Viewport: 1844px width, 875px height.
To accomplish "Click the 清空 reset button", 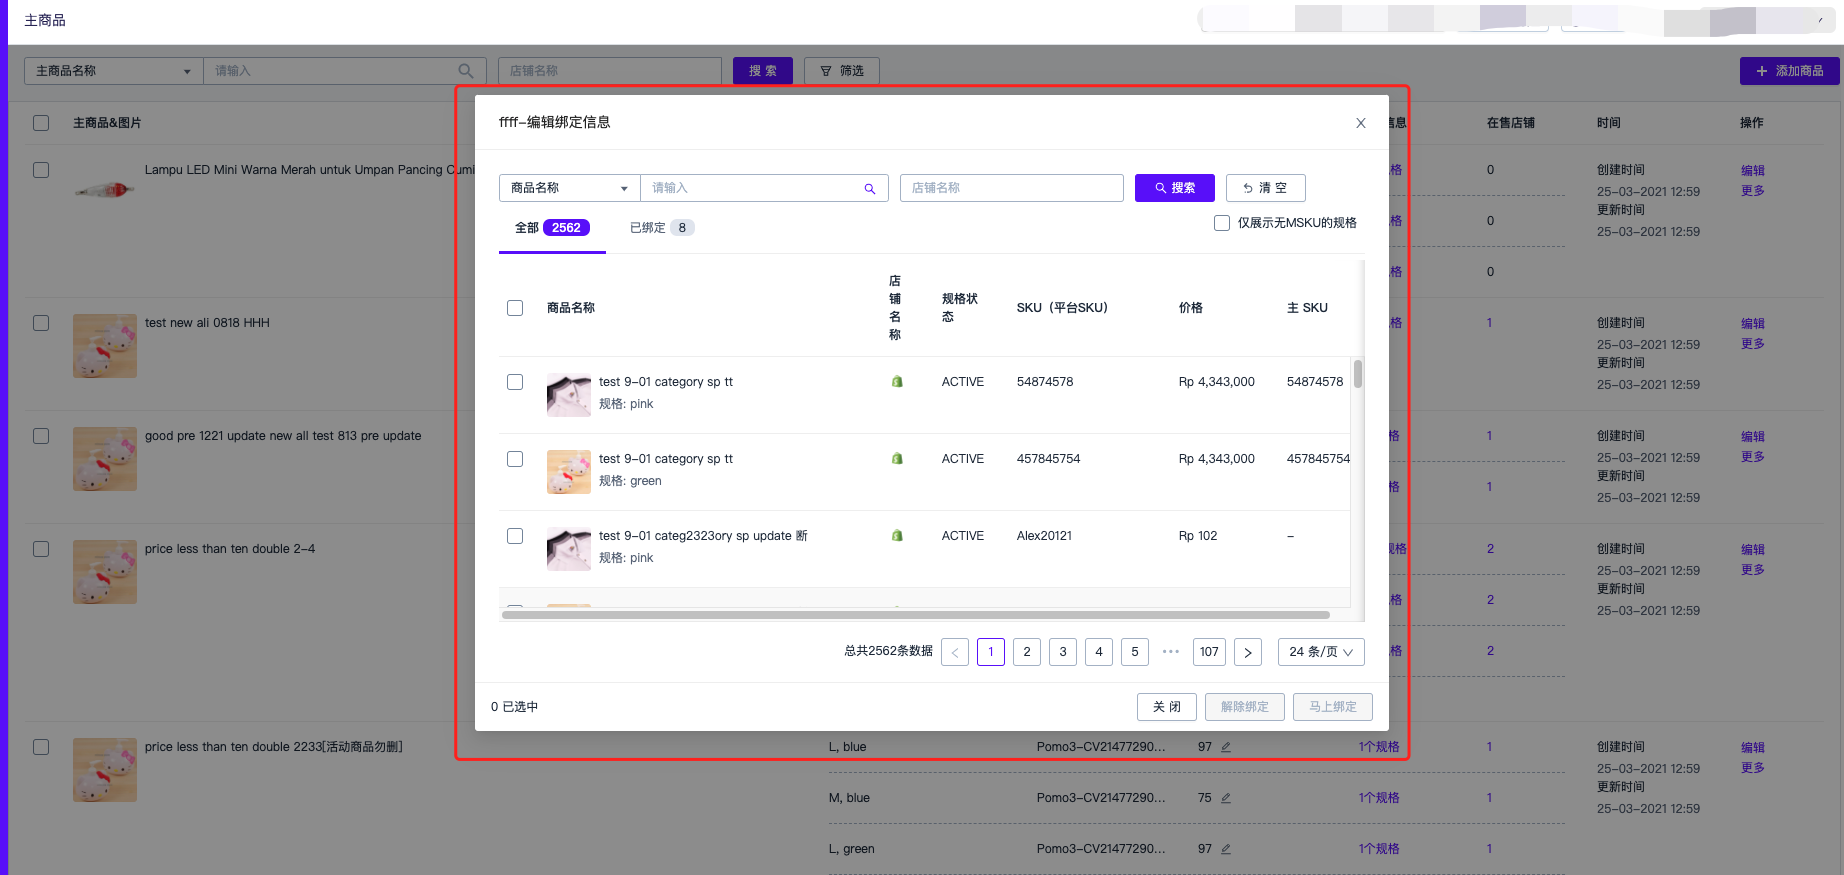I will tap(1265, 188).
